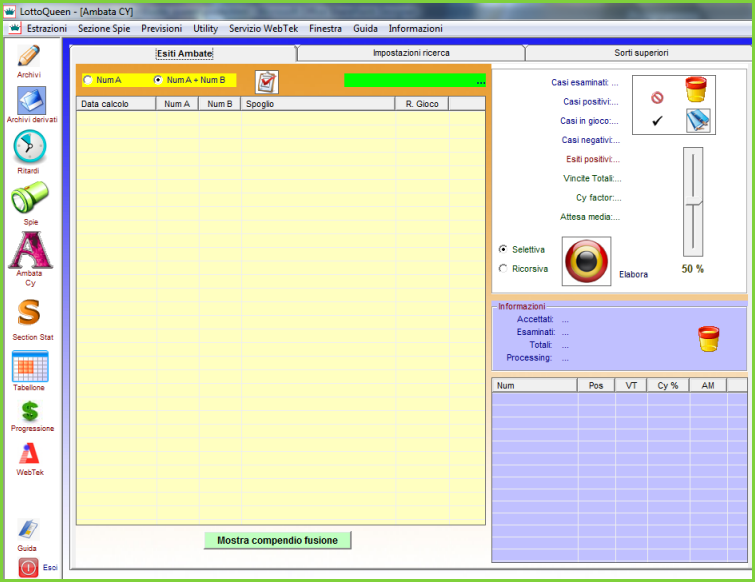Click Spoglio column header
755x582 pixels.
(x=318, y=104)
